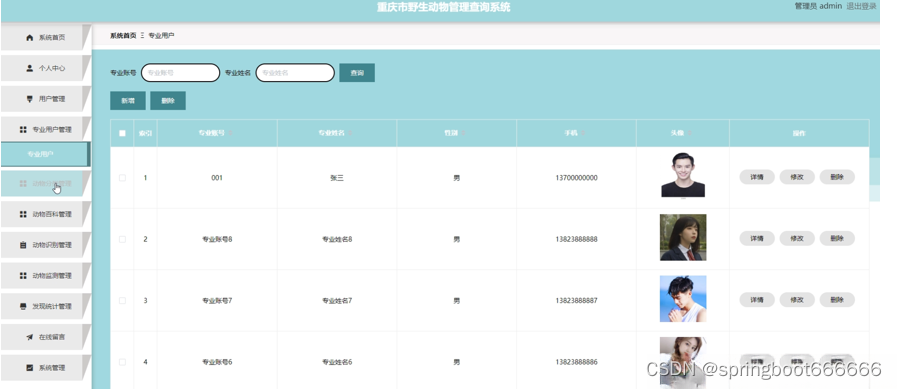The height and width of the screenshot is (389, 897).
Task: Sort table by 专业账号 column arrow
Action: point(231,133)
